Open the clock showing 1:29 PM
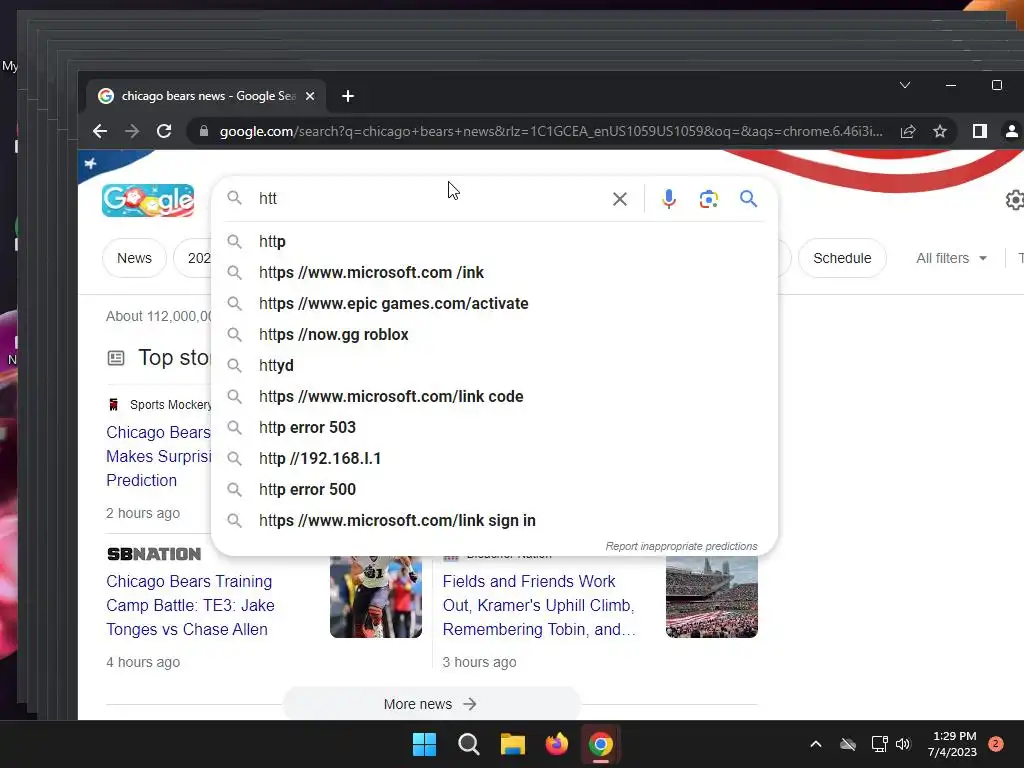The width and height of the screenshot is (1024, 768). click(953, 744)
